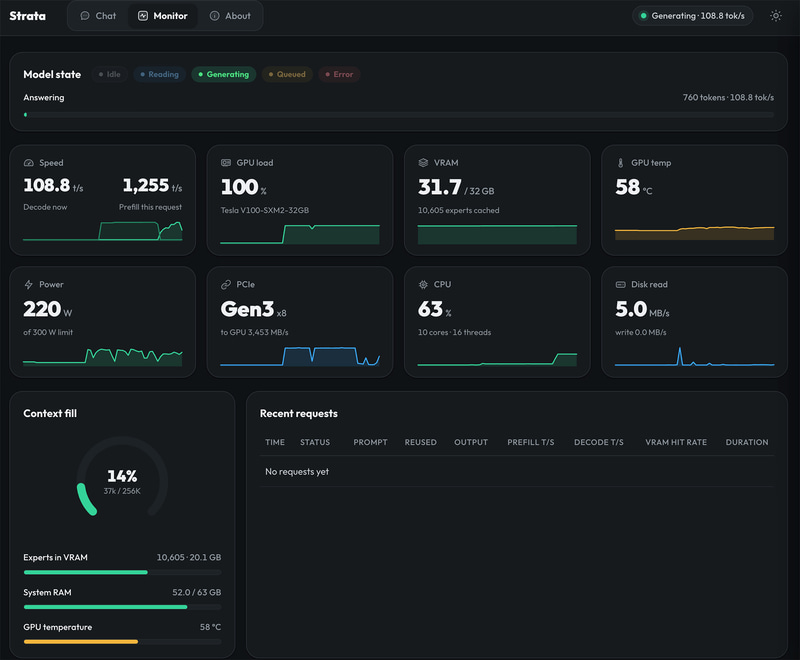This screenshot has height=660, width=800.
Task: Click the VRAM layers icon
Action: (x=423, y=163)
